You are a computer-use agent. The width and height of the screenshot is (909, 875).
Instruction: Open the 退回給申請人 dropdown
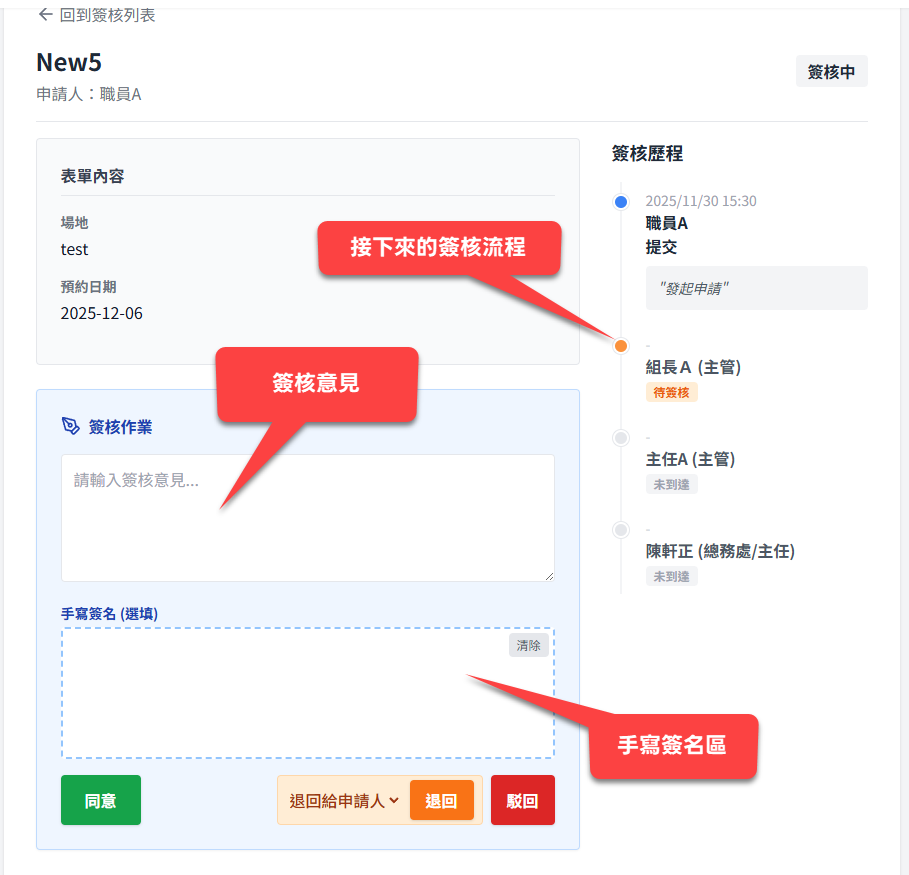point(344,801)
